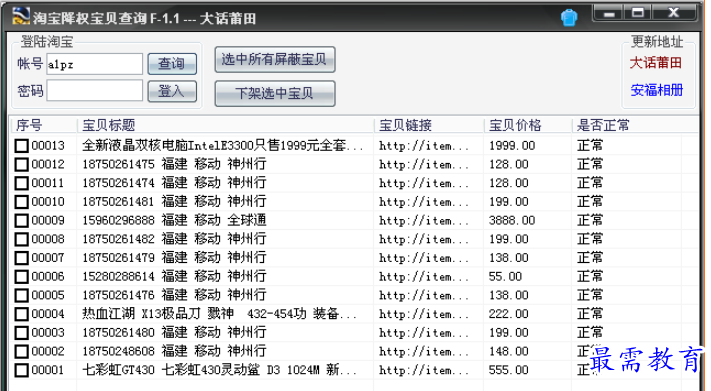The image size is (711, 391).
Task: Check the checkbox for row 00005
Action: coord(21,296)
